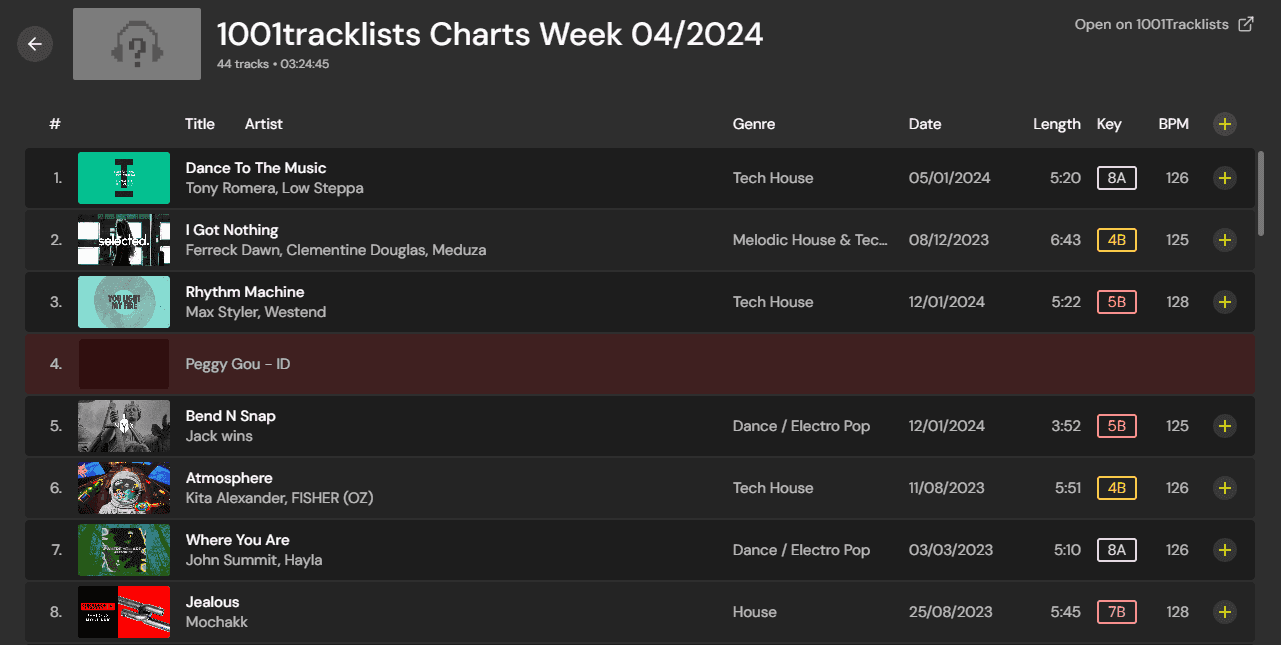Screen dimensions: 1281x645
Task: Click the Title column header
Action: pyautogui.click(x=199, y=124)
